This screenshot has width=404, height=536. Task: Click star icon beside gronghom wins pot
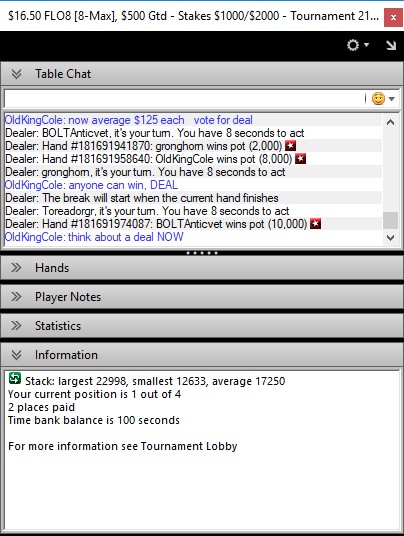click(291, 146)
